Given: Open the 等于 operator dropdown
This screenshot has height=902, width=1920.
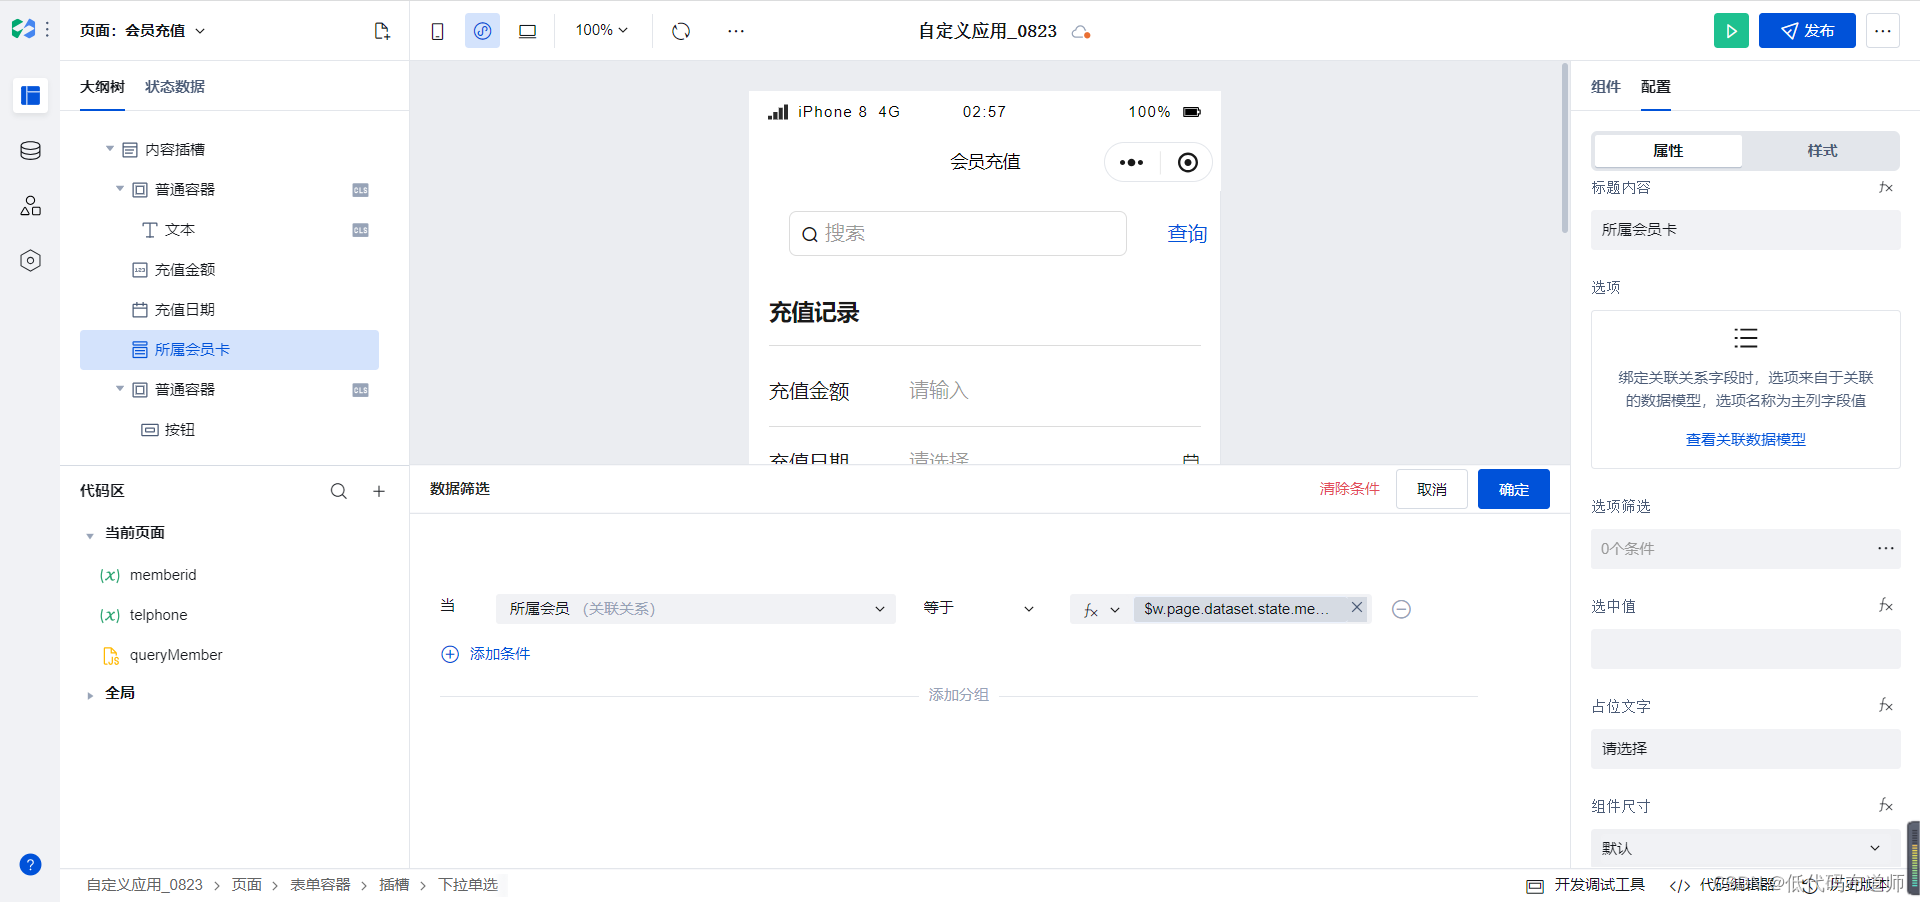Looking at the screenshot, I should [979, 608].
